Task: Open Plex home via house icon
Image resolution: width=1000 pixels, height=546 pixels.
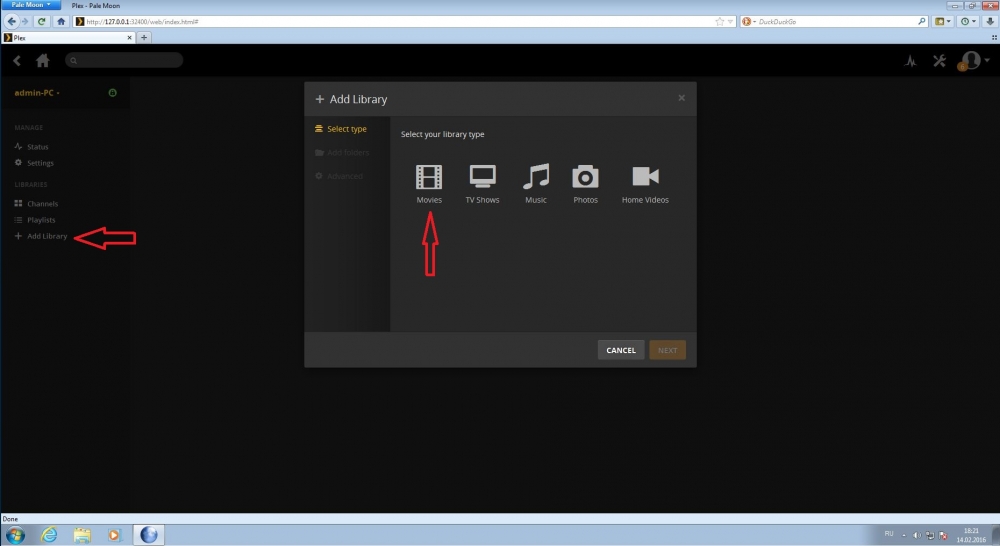Action: [x=43, y=61]
